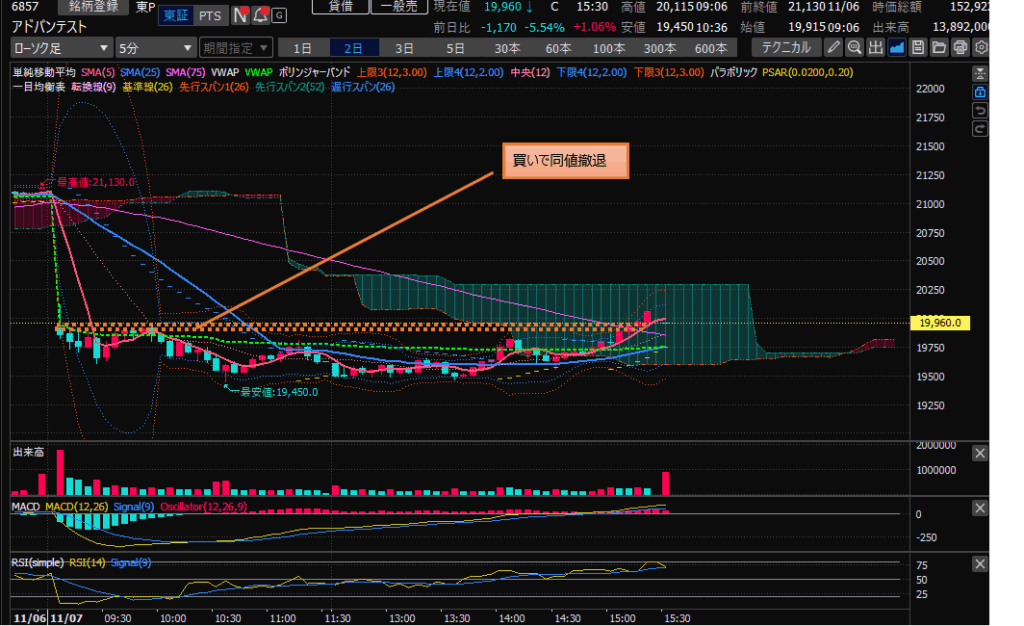Switch market to PTS
Viewport: 1024px width, 626px height.
click(x=210, y=15)
